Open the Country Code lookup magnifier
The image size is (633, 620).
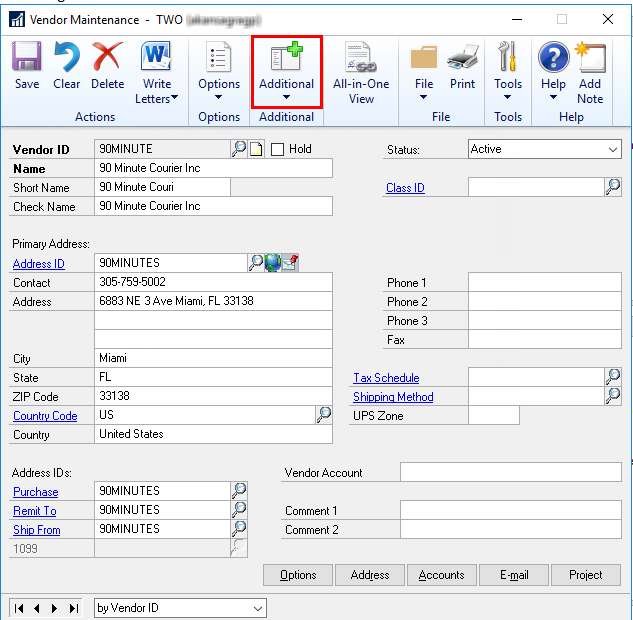tap(324, 415)
